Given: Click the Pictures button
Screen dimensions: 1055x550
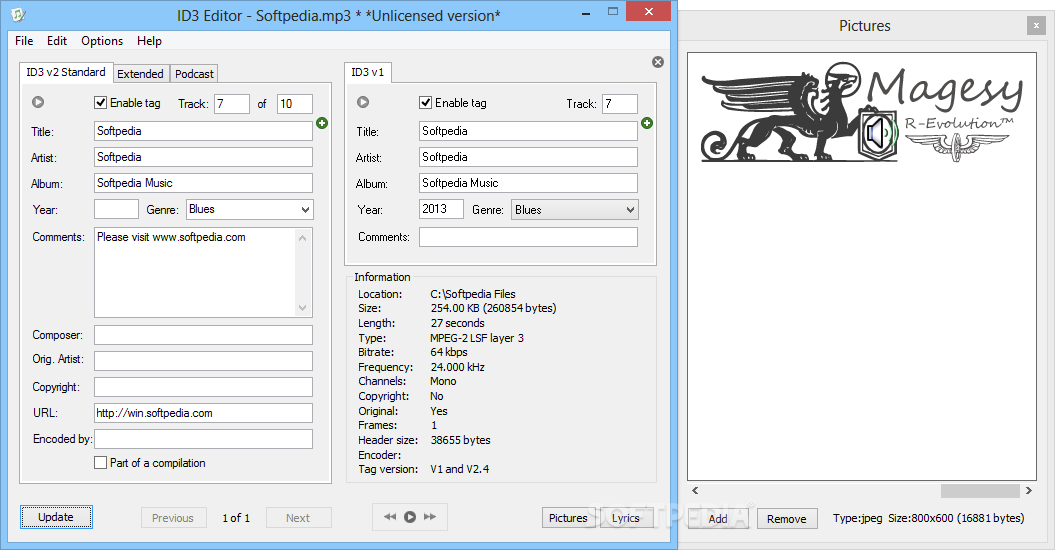Looking at the screenshot, I should coord(568,518).
